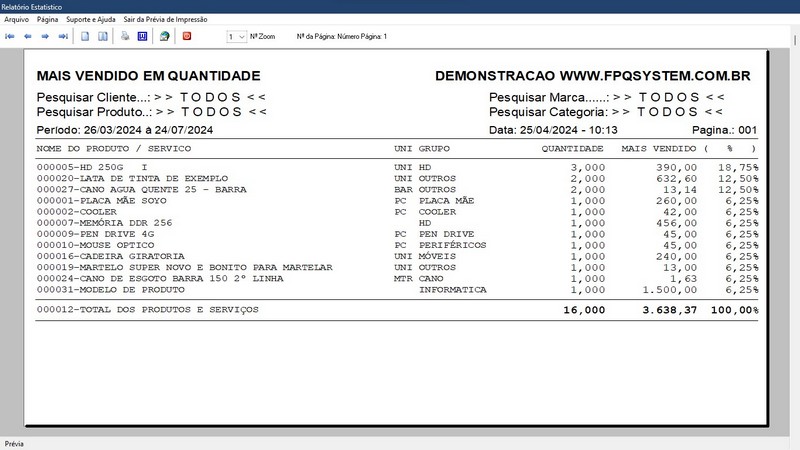Click the Pesquisar Categoria line
The height and width of the screenshot is (450, 800).
click(x=606, y=112)
